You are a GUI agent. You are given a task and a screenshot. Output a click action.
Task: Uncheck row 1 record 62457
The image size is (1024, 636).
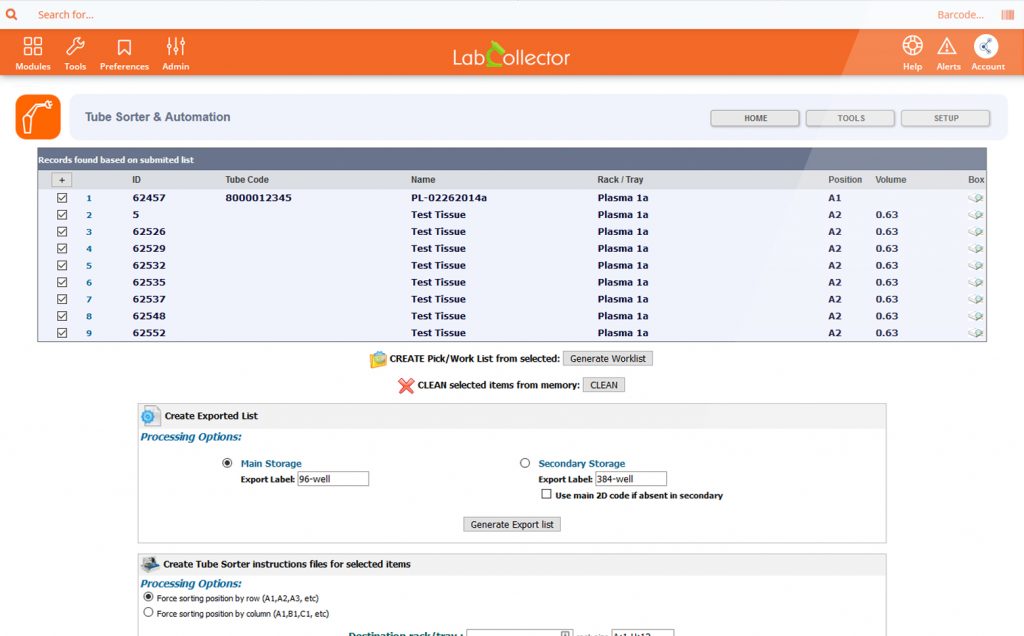[x=62, y=198]
